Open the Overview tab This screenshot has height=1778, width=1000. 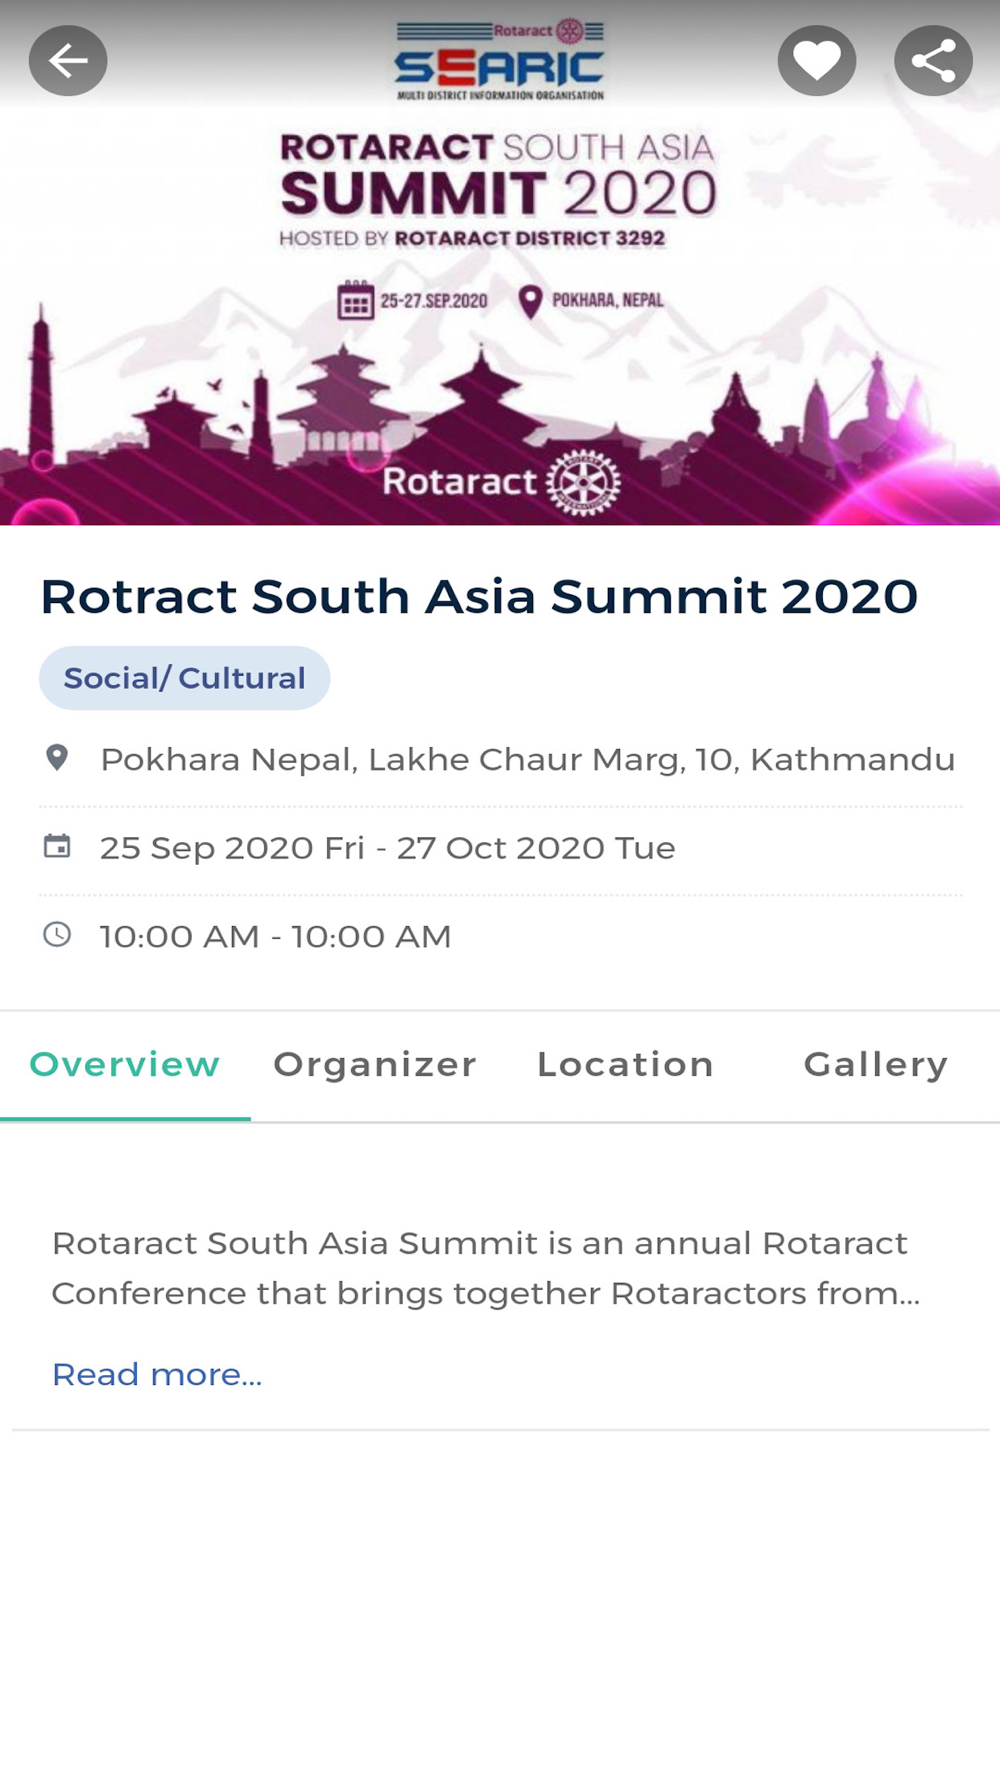tap(125, 1065)
